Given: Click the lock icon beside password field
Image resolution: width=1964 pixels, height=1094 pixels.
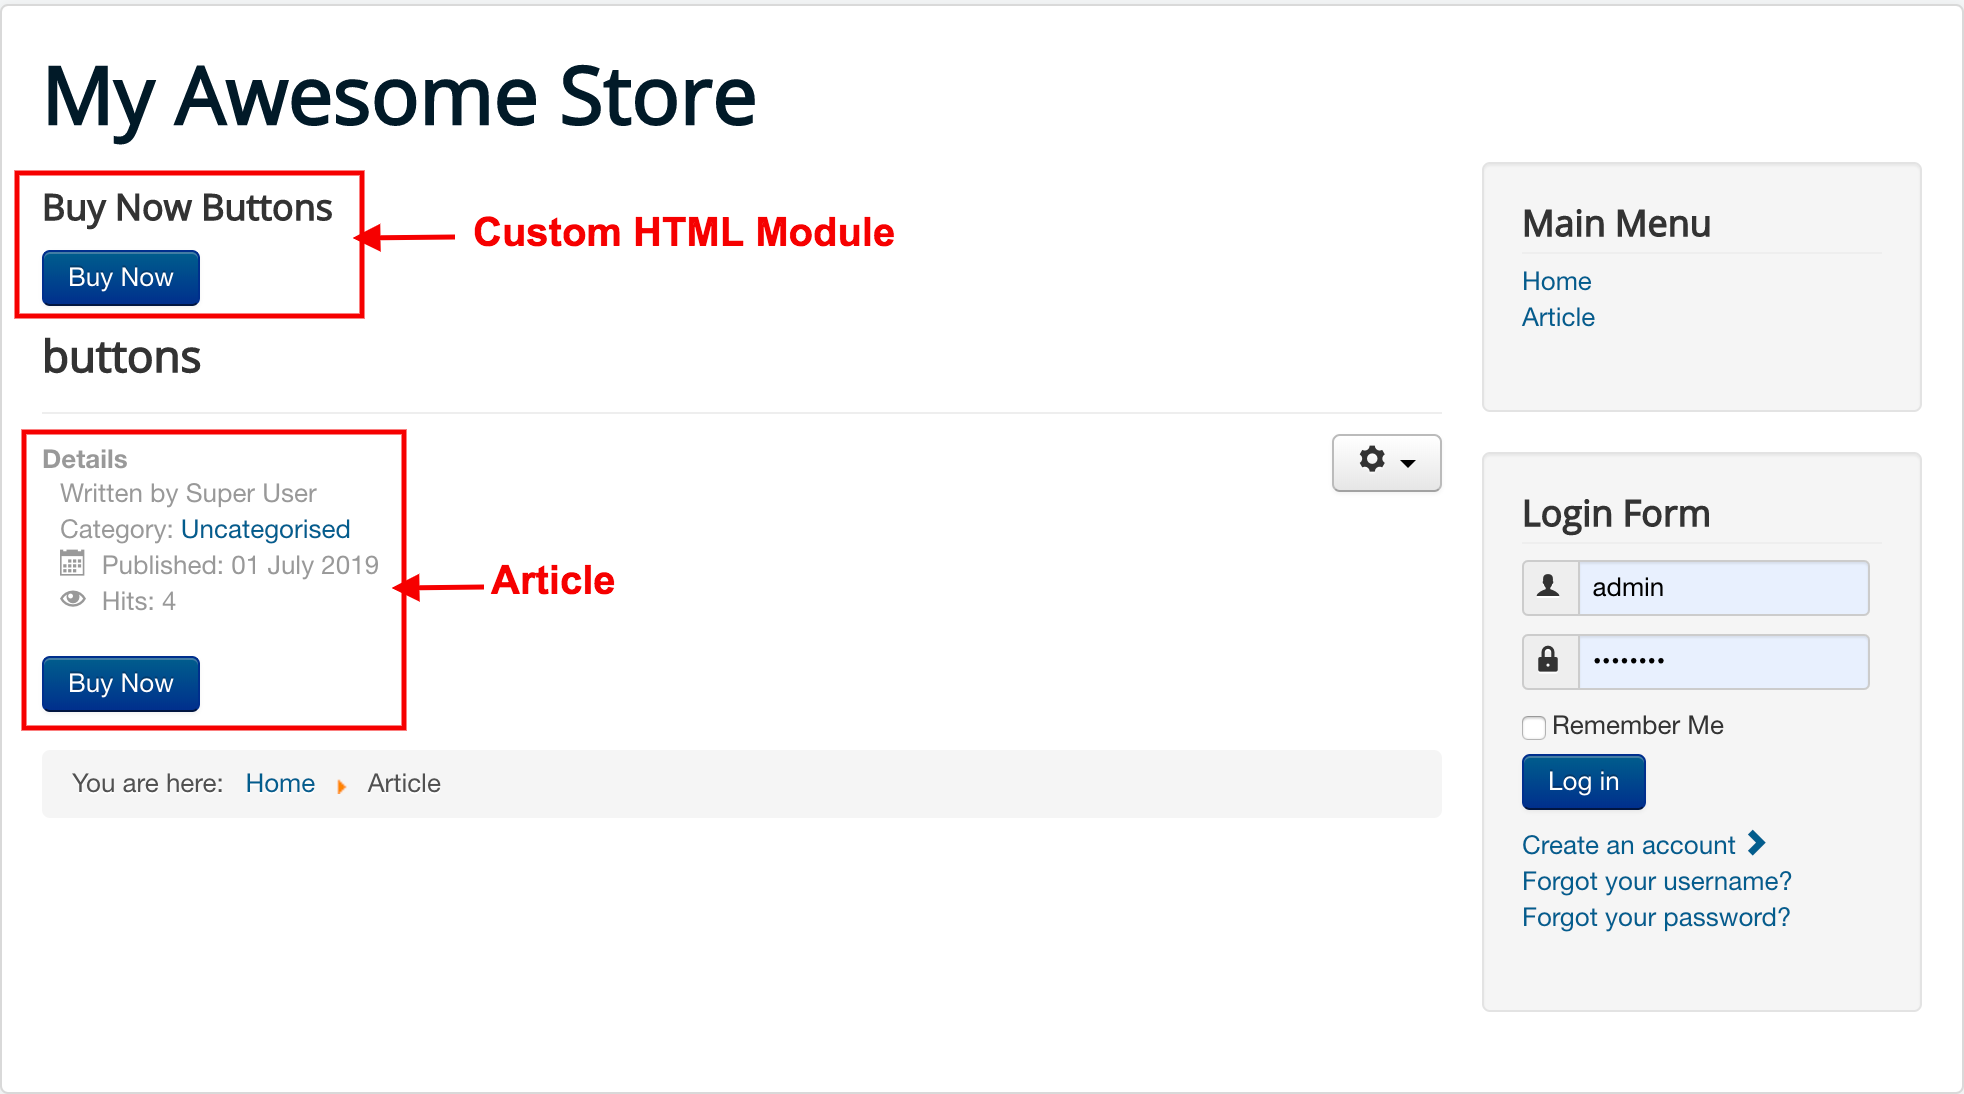Looking at the screenshot, I should pos(1549,660).
